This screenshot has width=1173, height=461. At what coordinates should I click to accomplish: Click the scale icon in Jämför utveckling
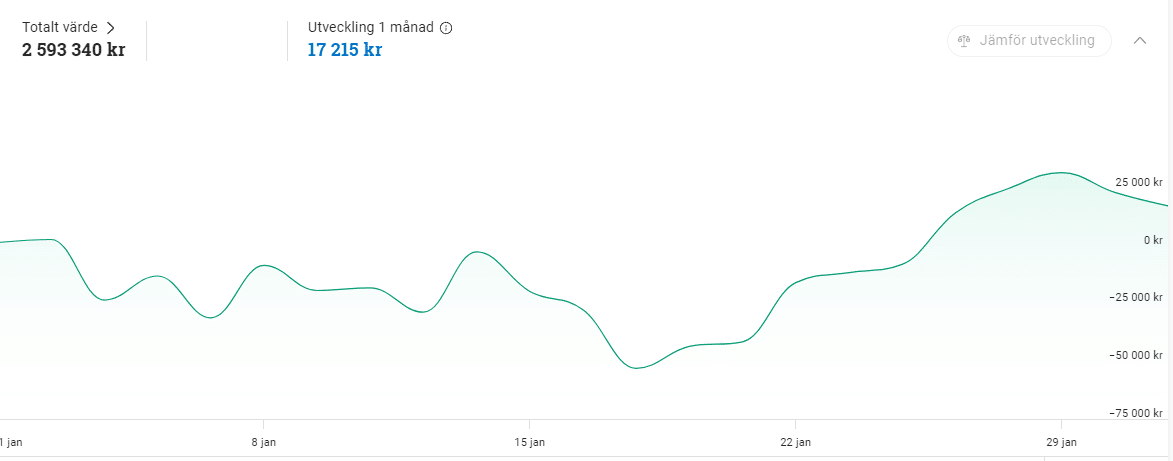coord(964,40)
